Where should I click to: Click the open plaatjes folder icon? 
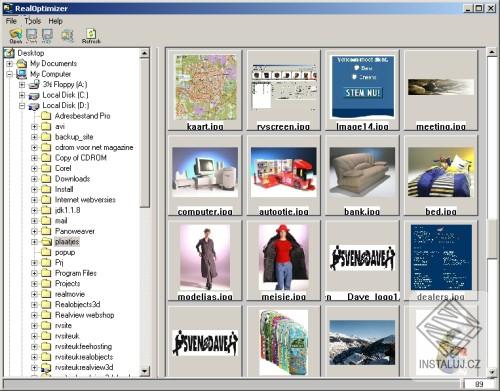coord(46,242)
